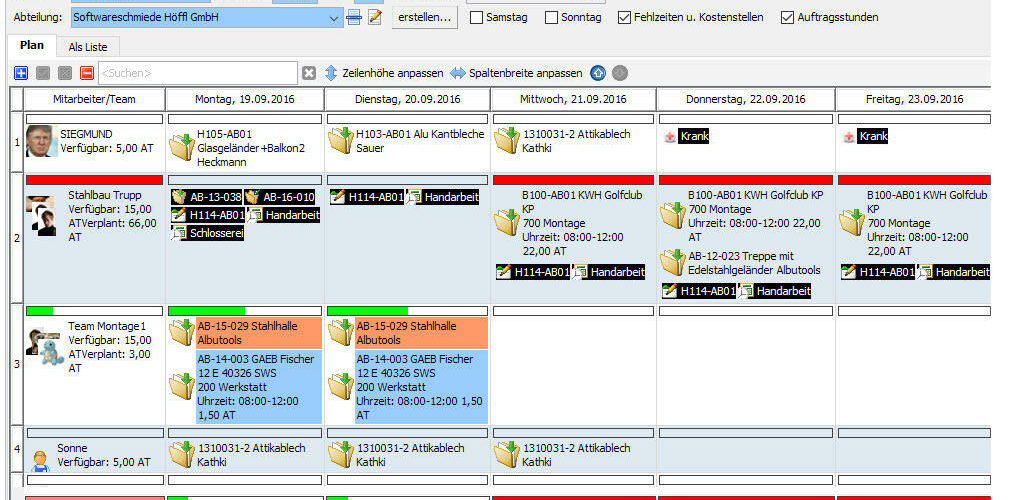Click H114-AB01 tag in Dienstag Stahlbau cell

point(367,197)
